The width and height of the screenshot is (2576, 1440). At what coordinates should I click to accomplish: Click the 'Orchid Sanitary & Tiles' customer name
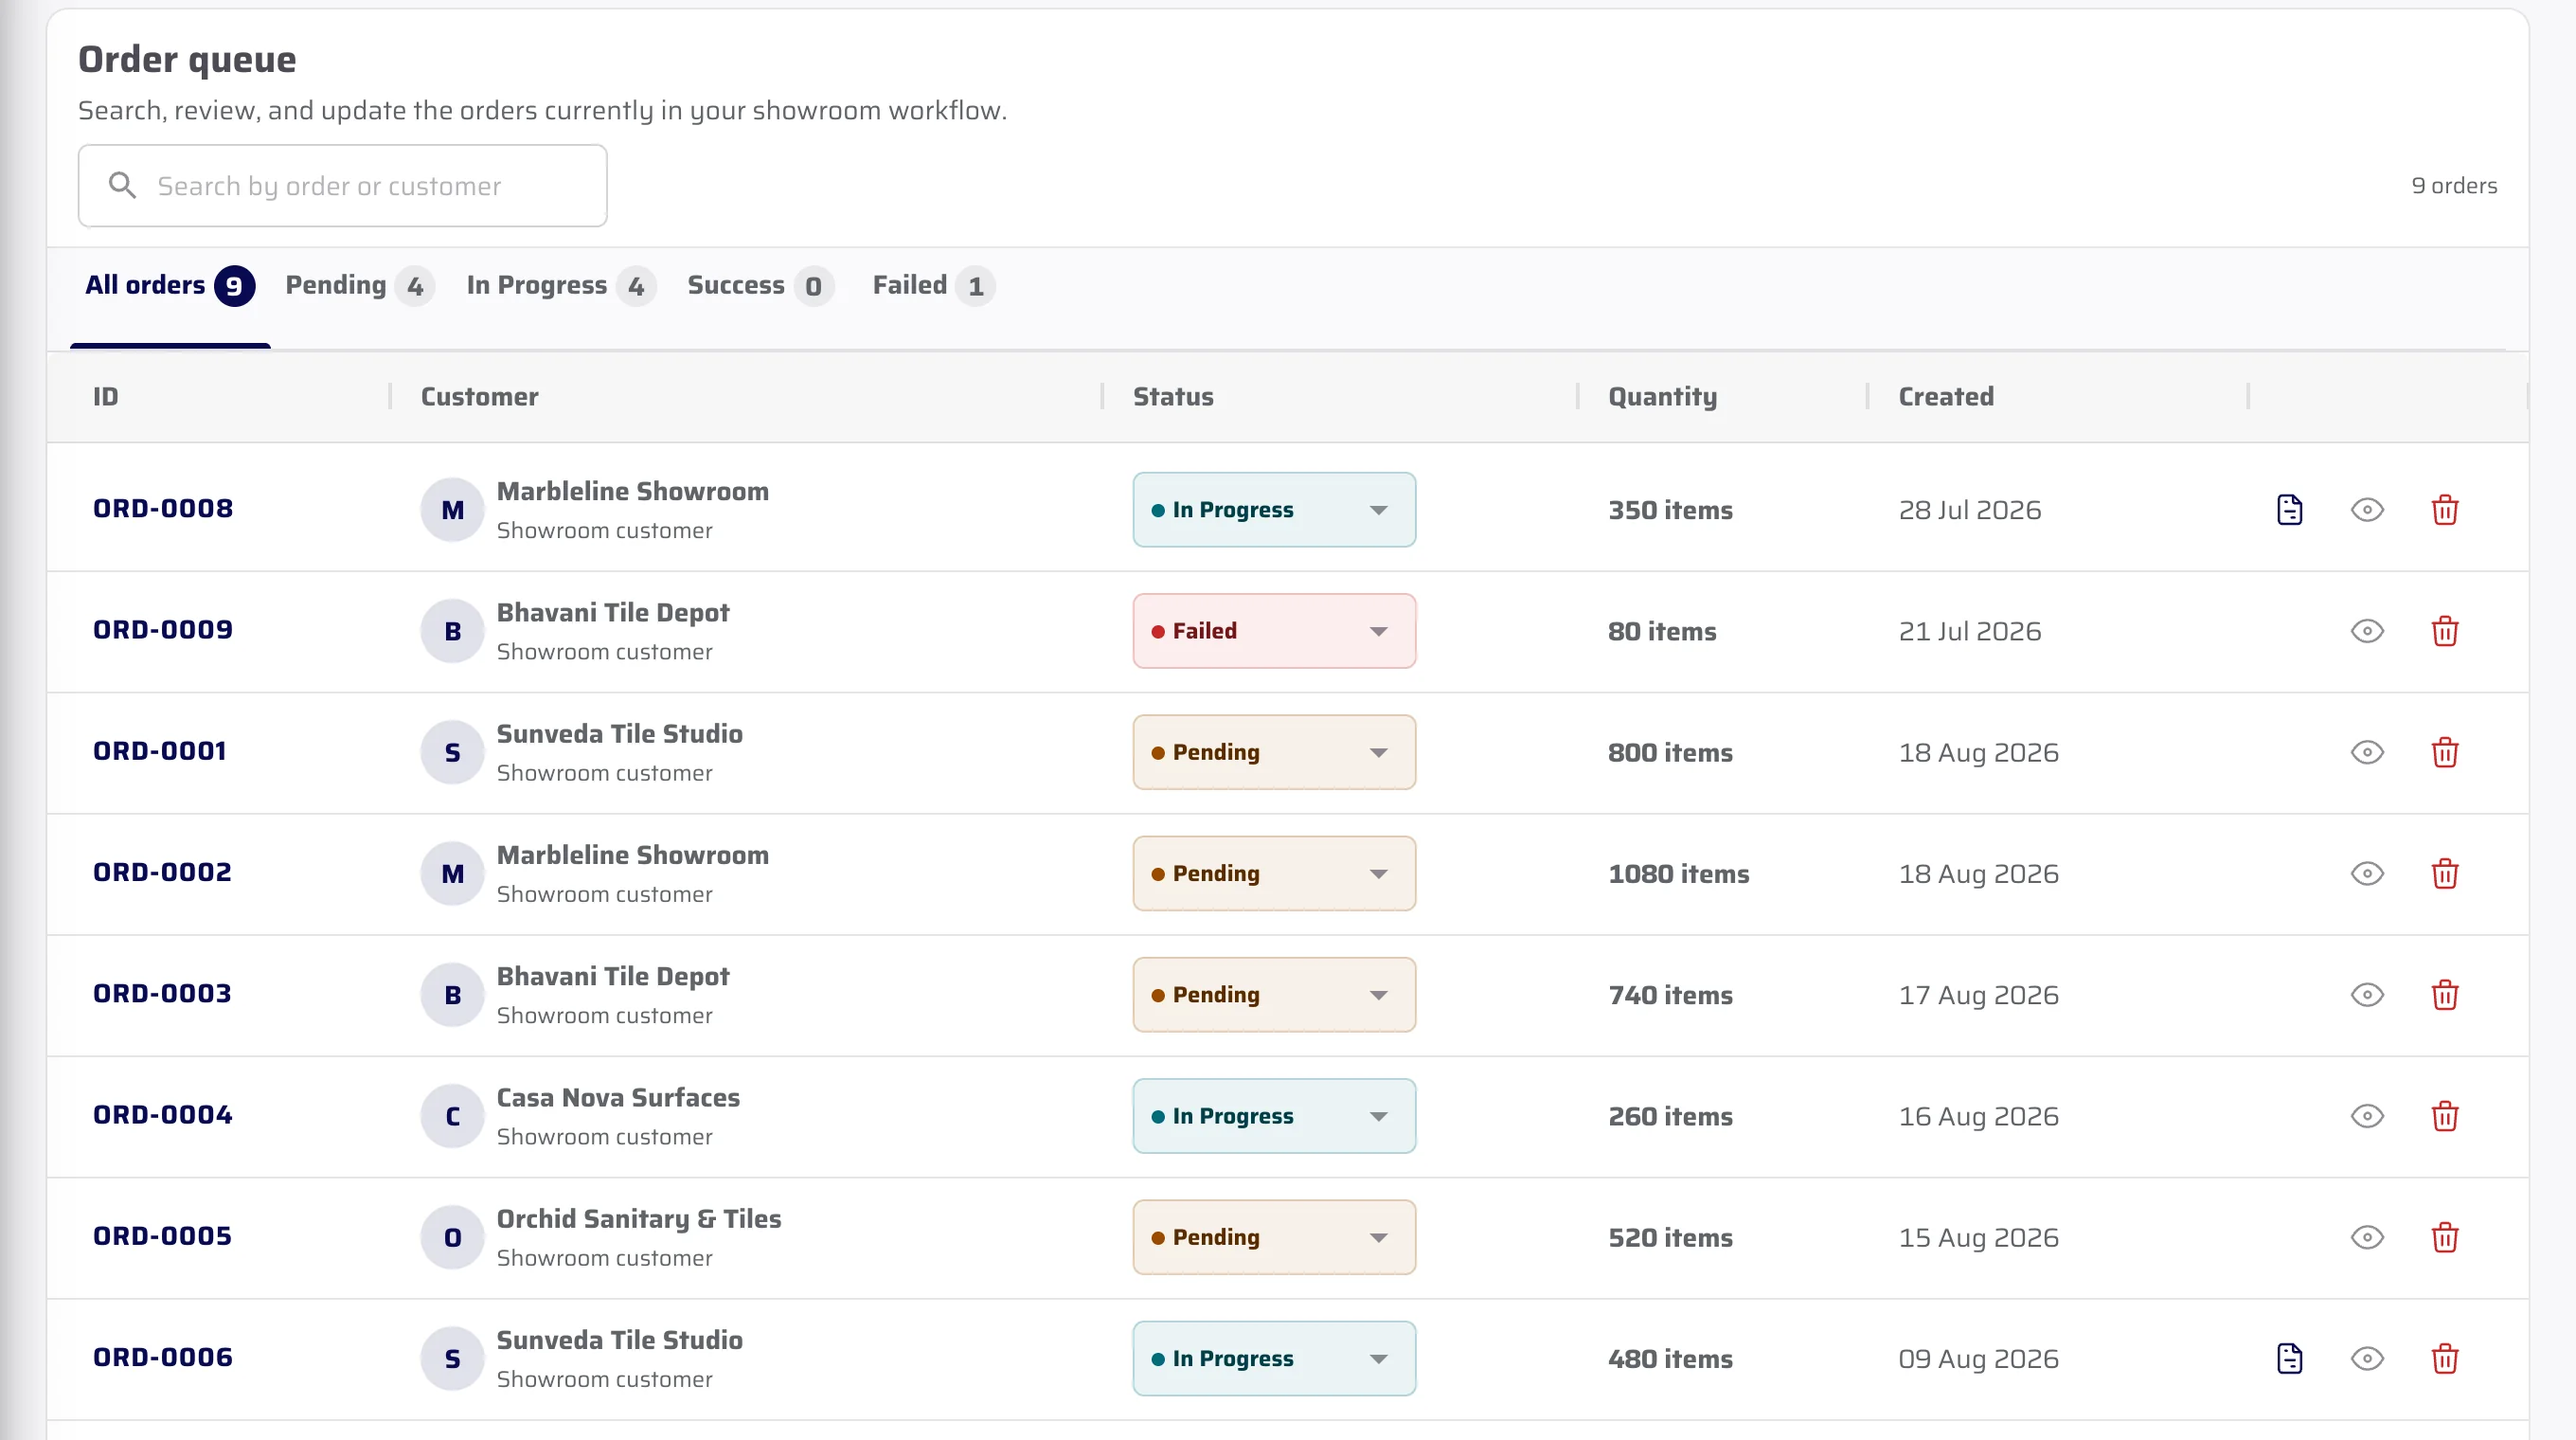(x=639, y=1218)
